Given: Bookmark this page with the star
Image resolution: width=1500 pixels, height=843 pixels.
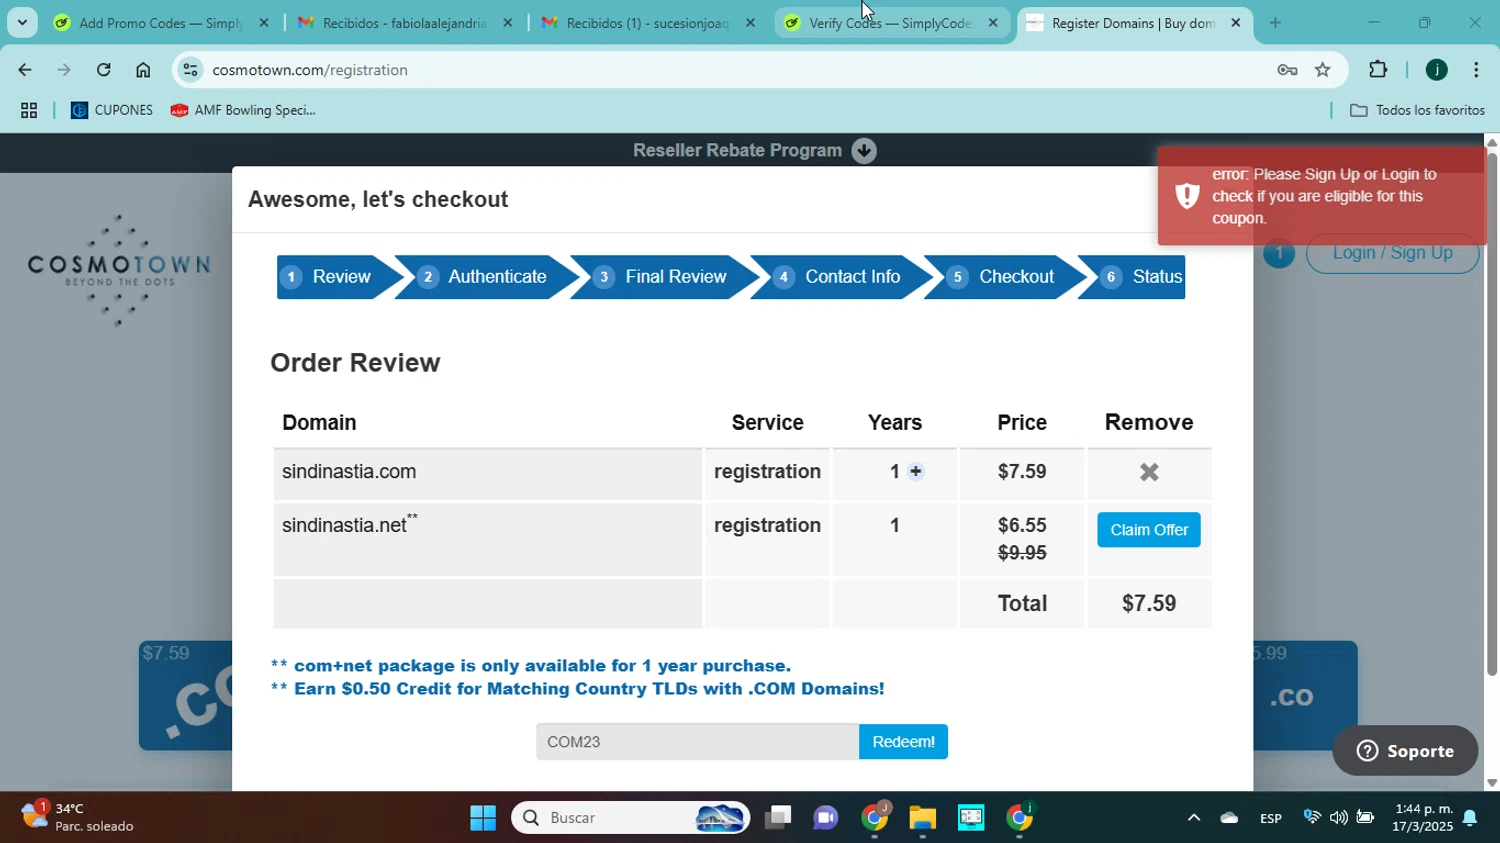Looking at the screenshot, I should point(1323,70).
